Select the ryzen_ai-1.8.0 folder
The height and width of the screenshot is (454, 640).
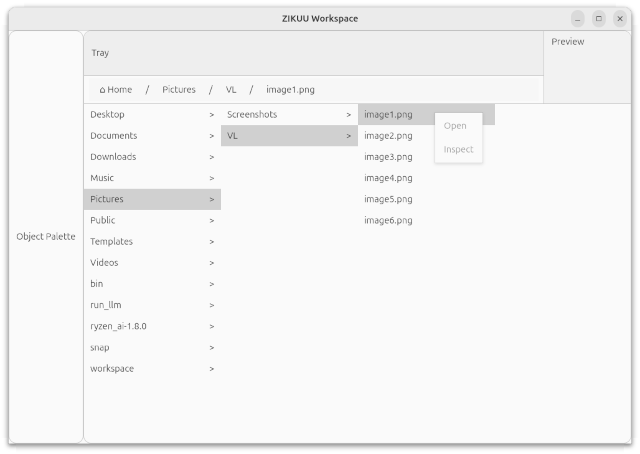[x=152, y=326]
